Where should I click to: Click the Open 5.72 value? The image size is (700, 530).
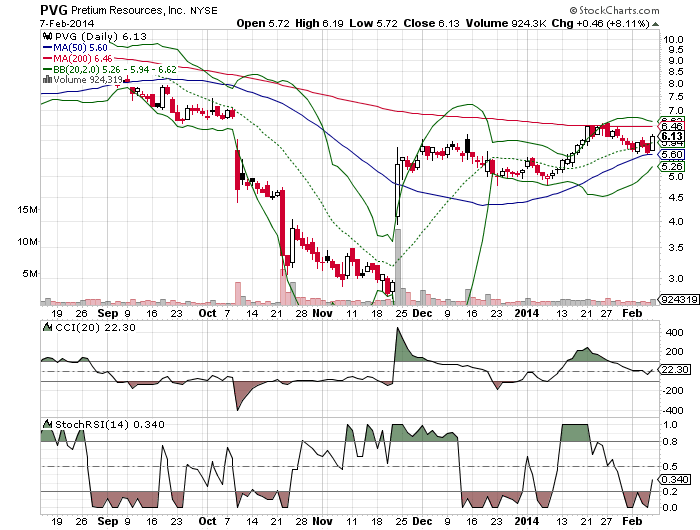[x=263, y=23]
